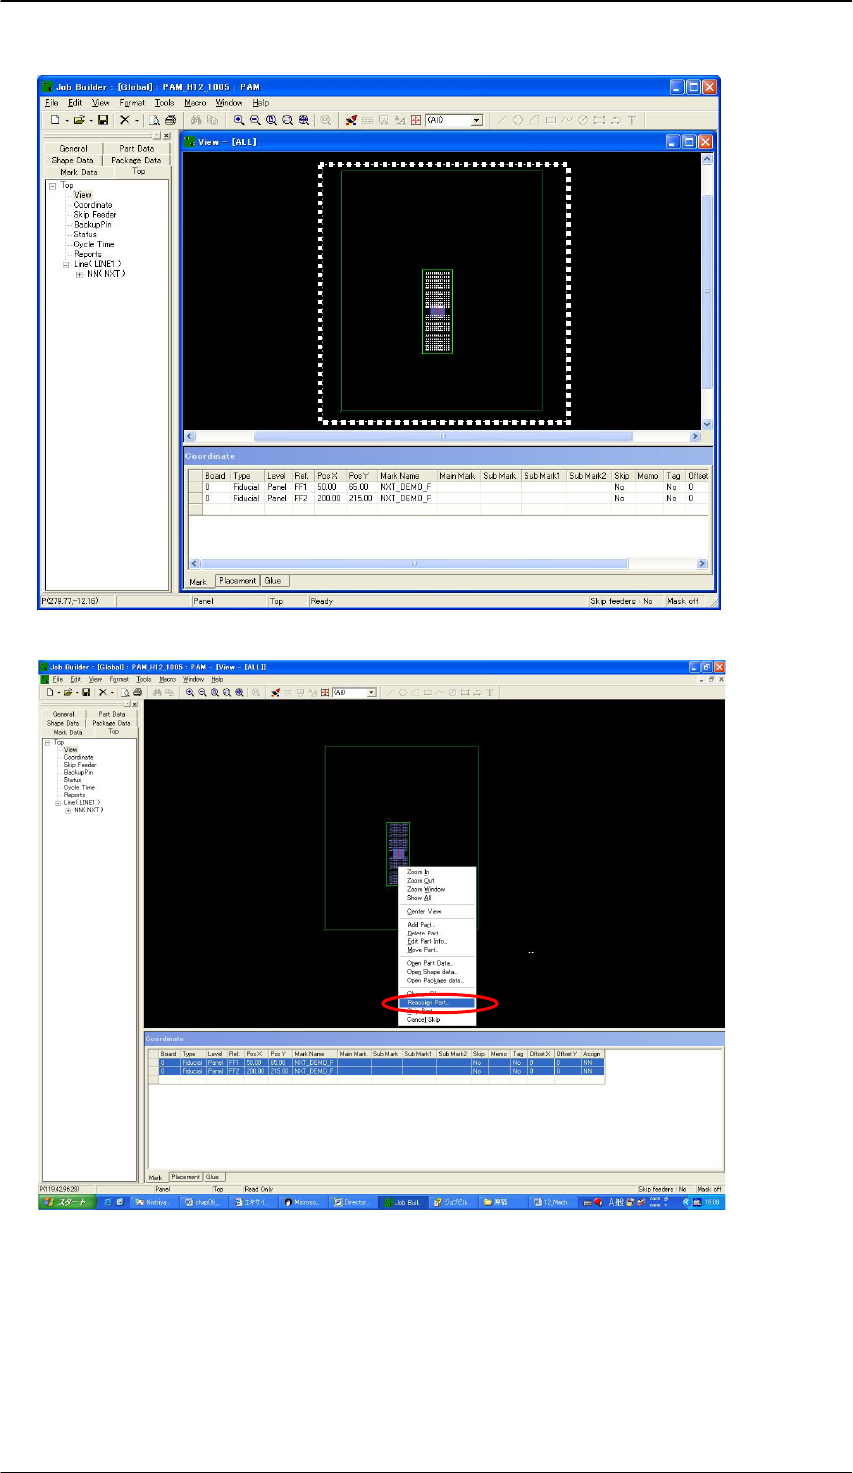Viewport: 853px width, 1473px height.
Task: Click Job Buil. taskbar button
Action: 405,1202
